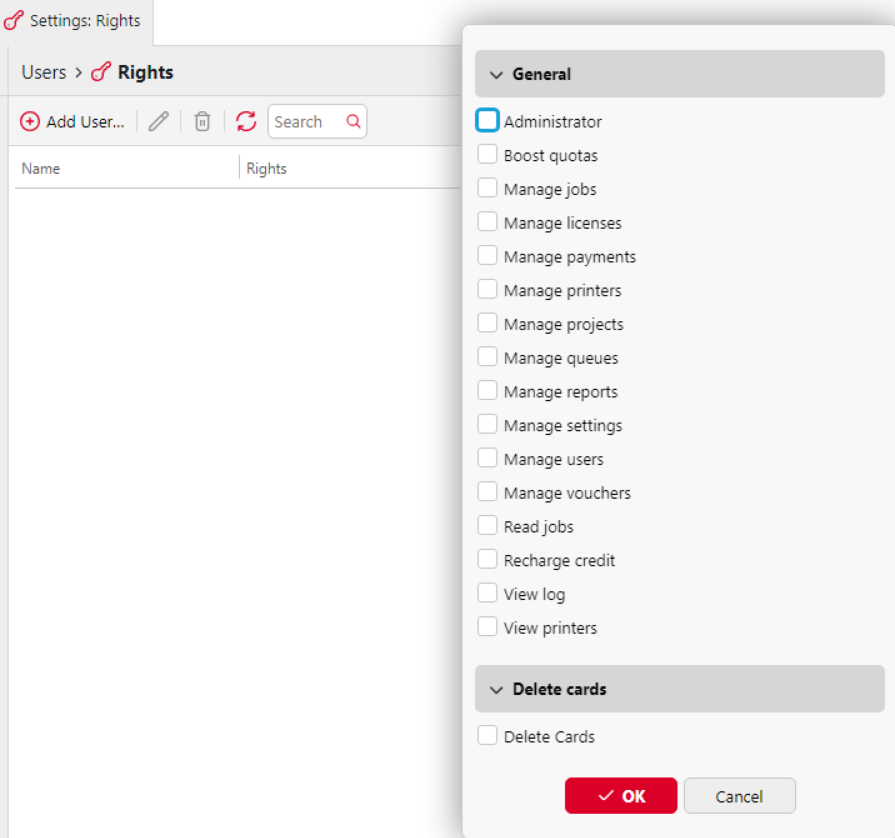The width and height of the screenshot is (895, 838).
Task: Click the key icon in Rights breadcrumb
Action: 101,73
